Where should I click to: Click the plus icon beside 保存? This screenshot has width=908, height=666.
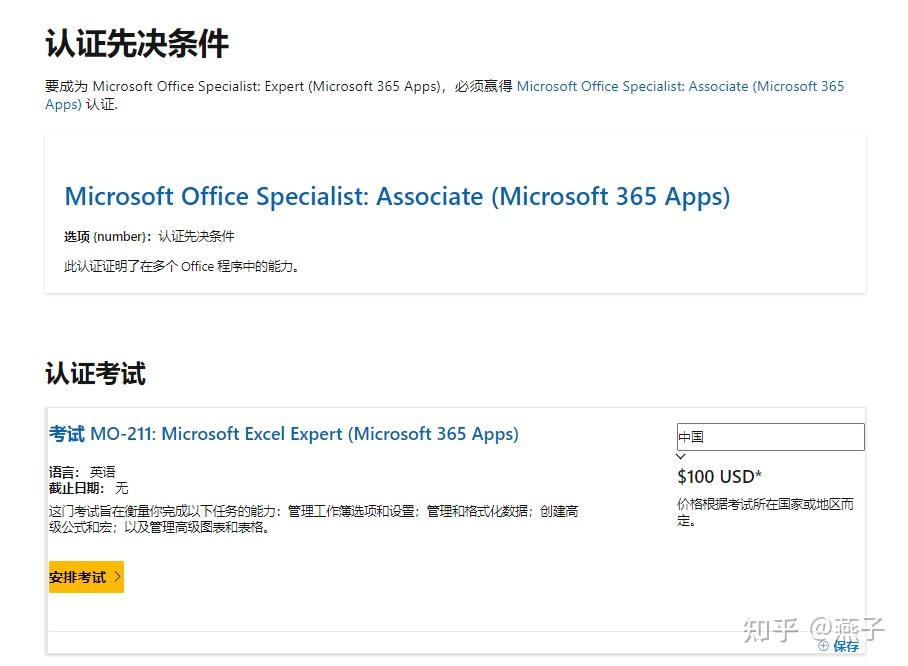824,646
